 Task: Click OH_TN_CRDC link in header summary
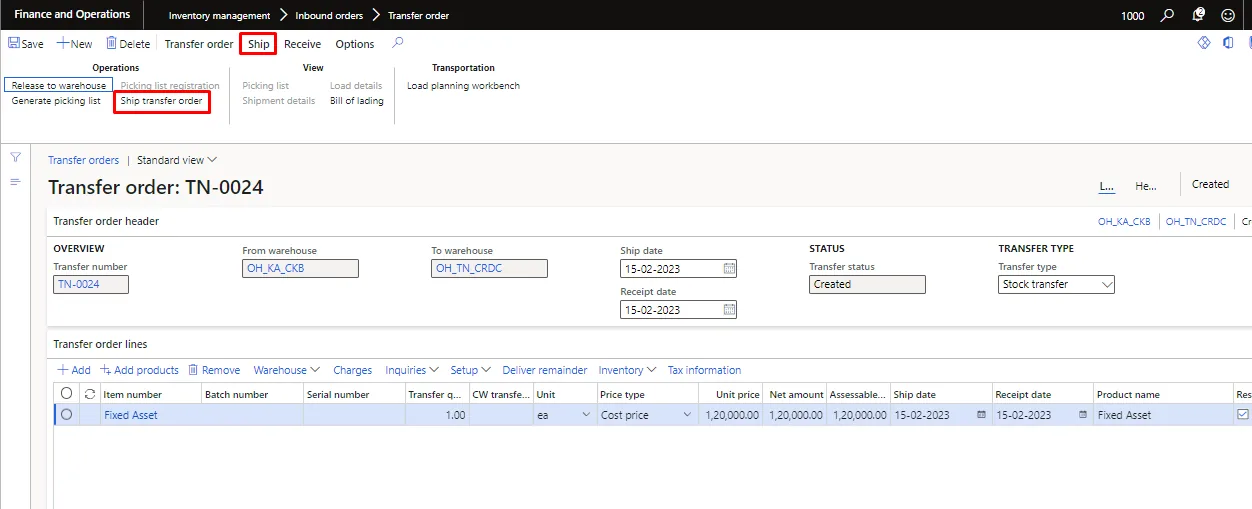click(x=1196, y=222)
